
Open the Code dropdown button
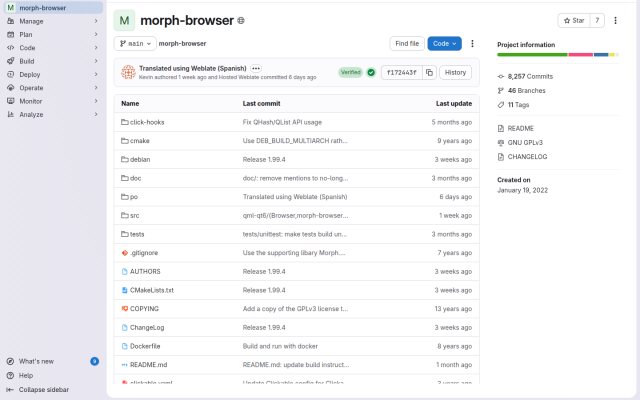pos(444,44)
